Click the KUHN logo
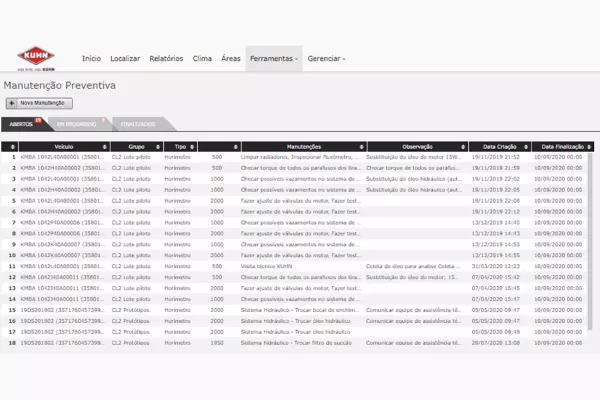Viewport: 600px width, 400px height. 37,59
